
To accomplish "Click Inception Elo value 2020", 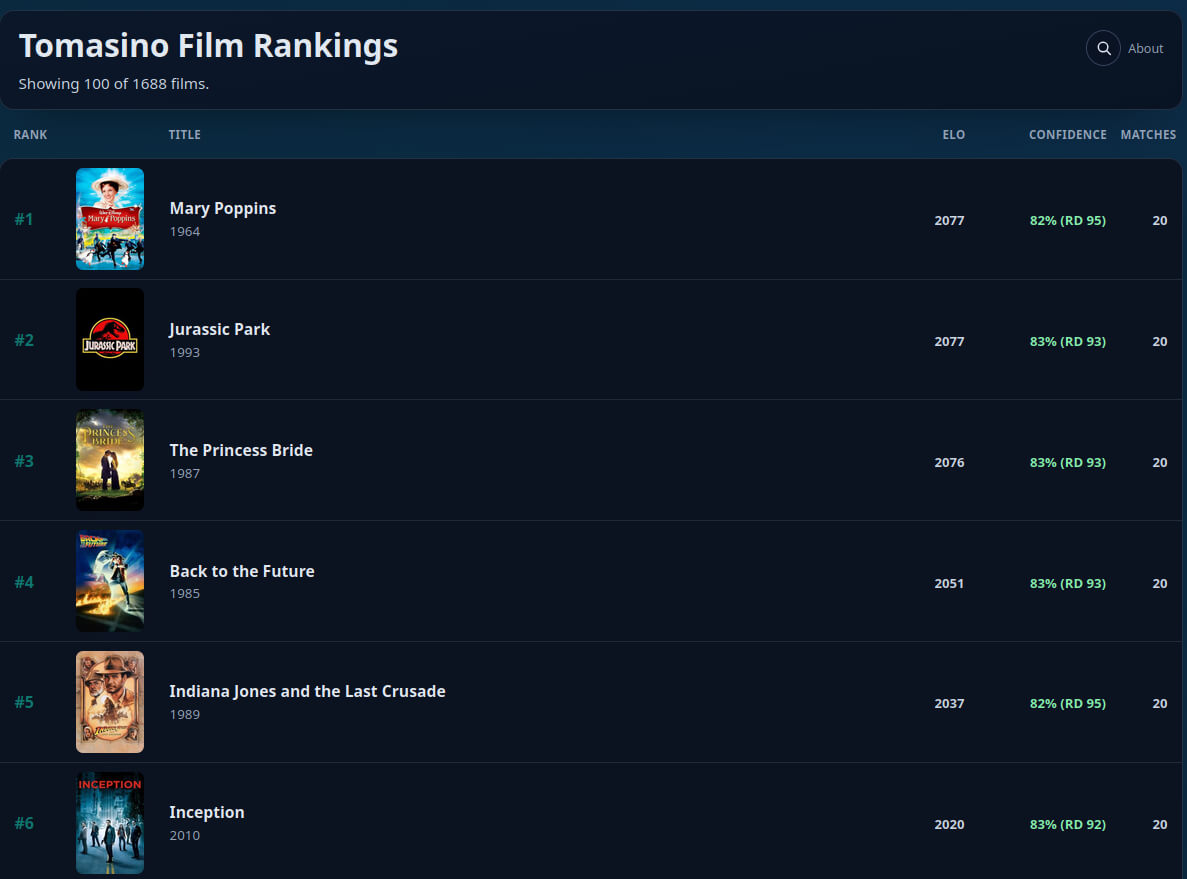I will 949,824.
